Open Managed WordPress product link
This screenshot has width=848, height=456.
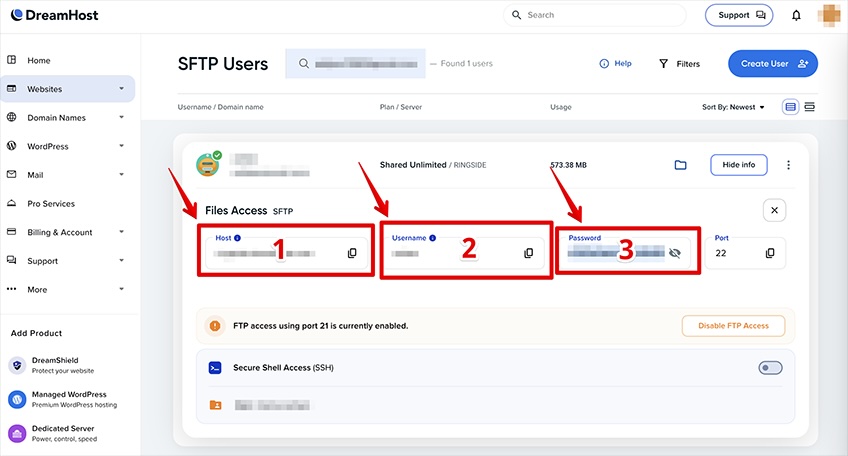(x=74, y=399)
